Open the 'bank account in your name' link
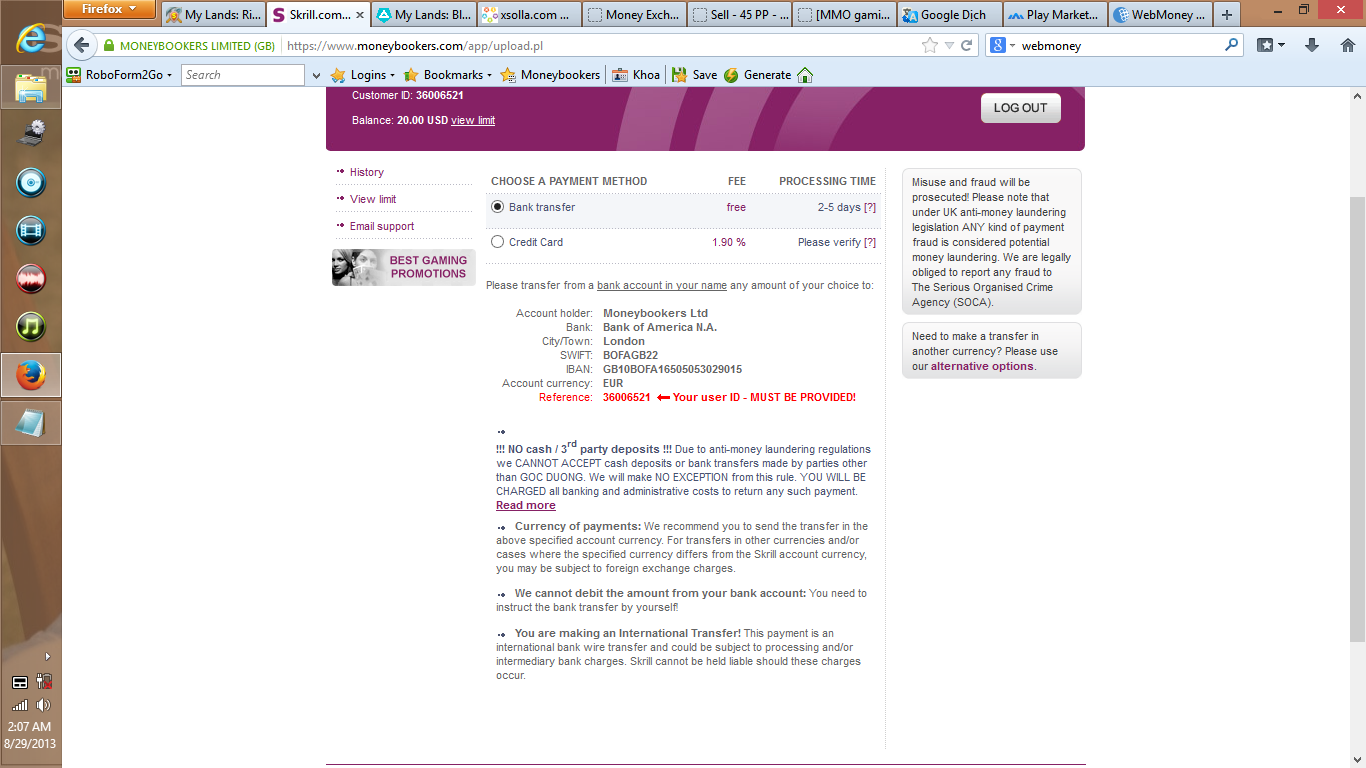Viewport: 1366px width, 768px height. (662, 286)
